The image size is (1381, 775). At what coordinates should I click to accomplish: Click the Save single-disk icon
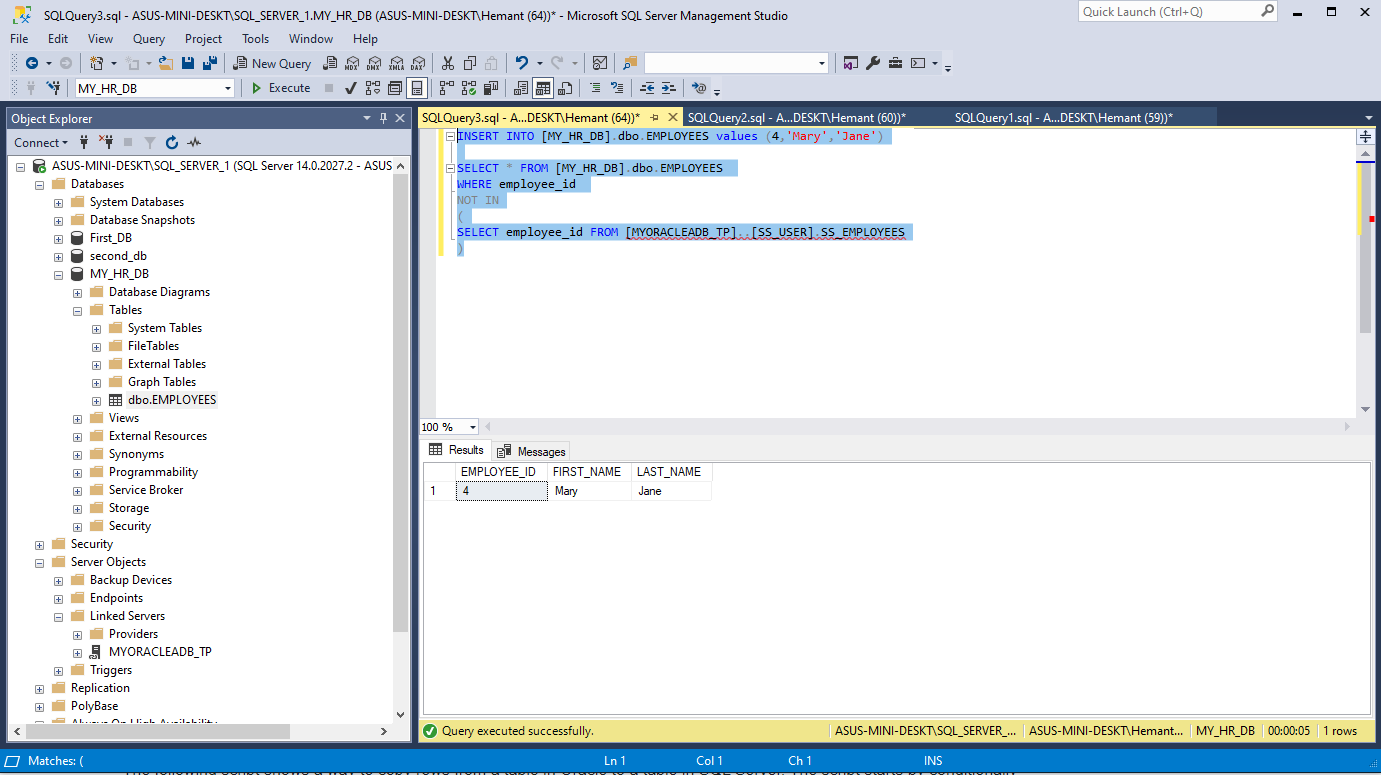click(188, 63)
